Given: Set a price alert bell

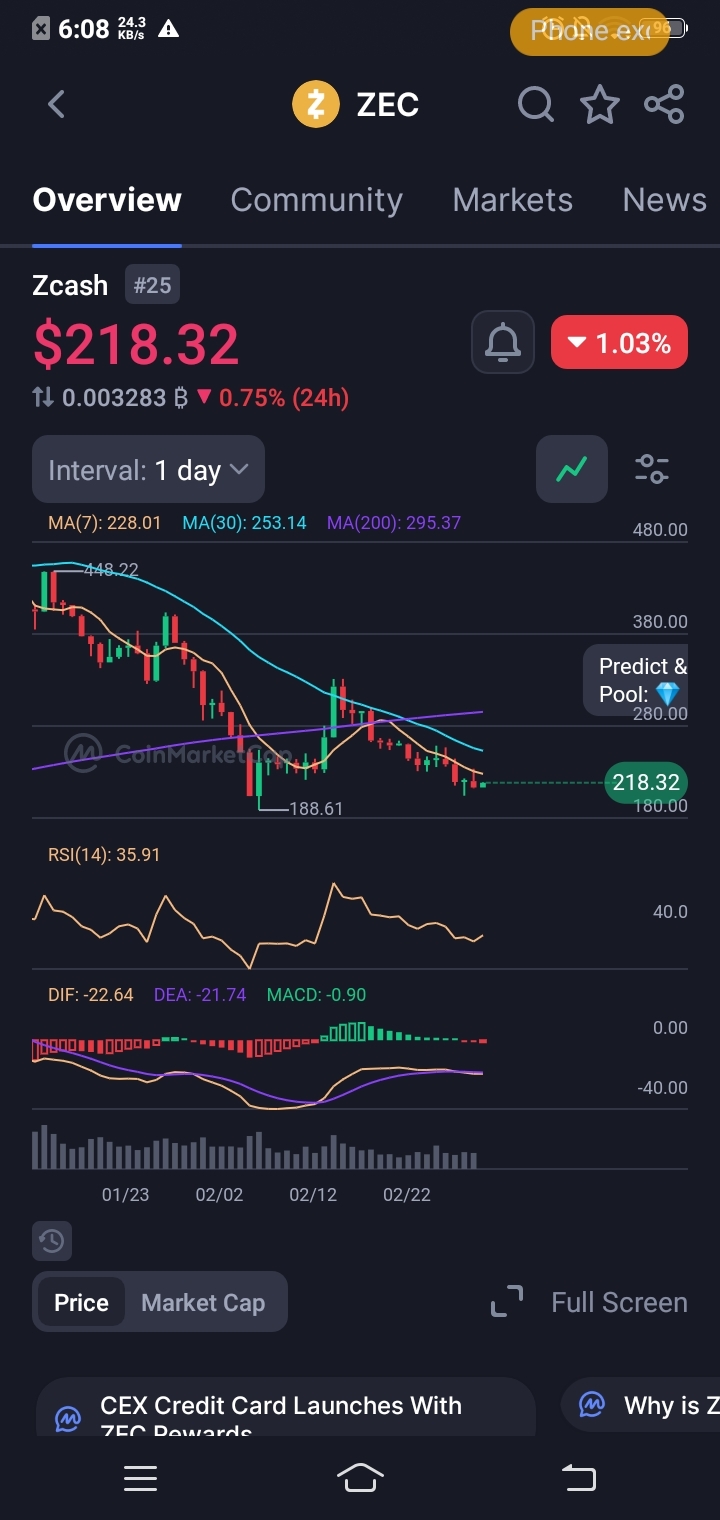Looking at the screenshot, I should coord(503,343).
